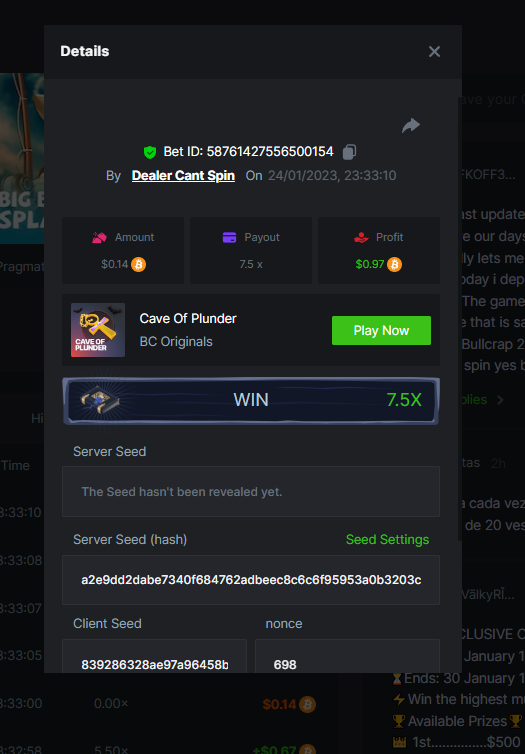Screen dimensions: 525x754
Task: Click the treasure chest icon in banner
Action: tap(99, 400)
